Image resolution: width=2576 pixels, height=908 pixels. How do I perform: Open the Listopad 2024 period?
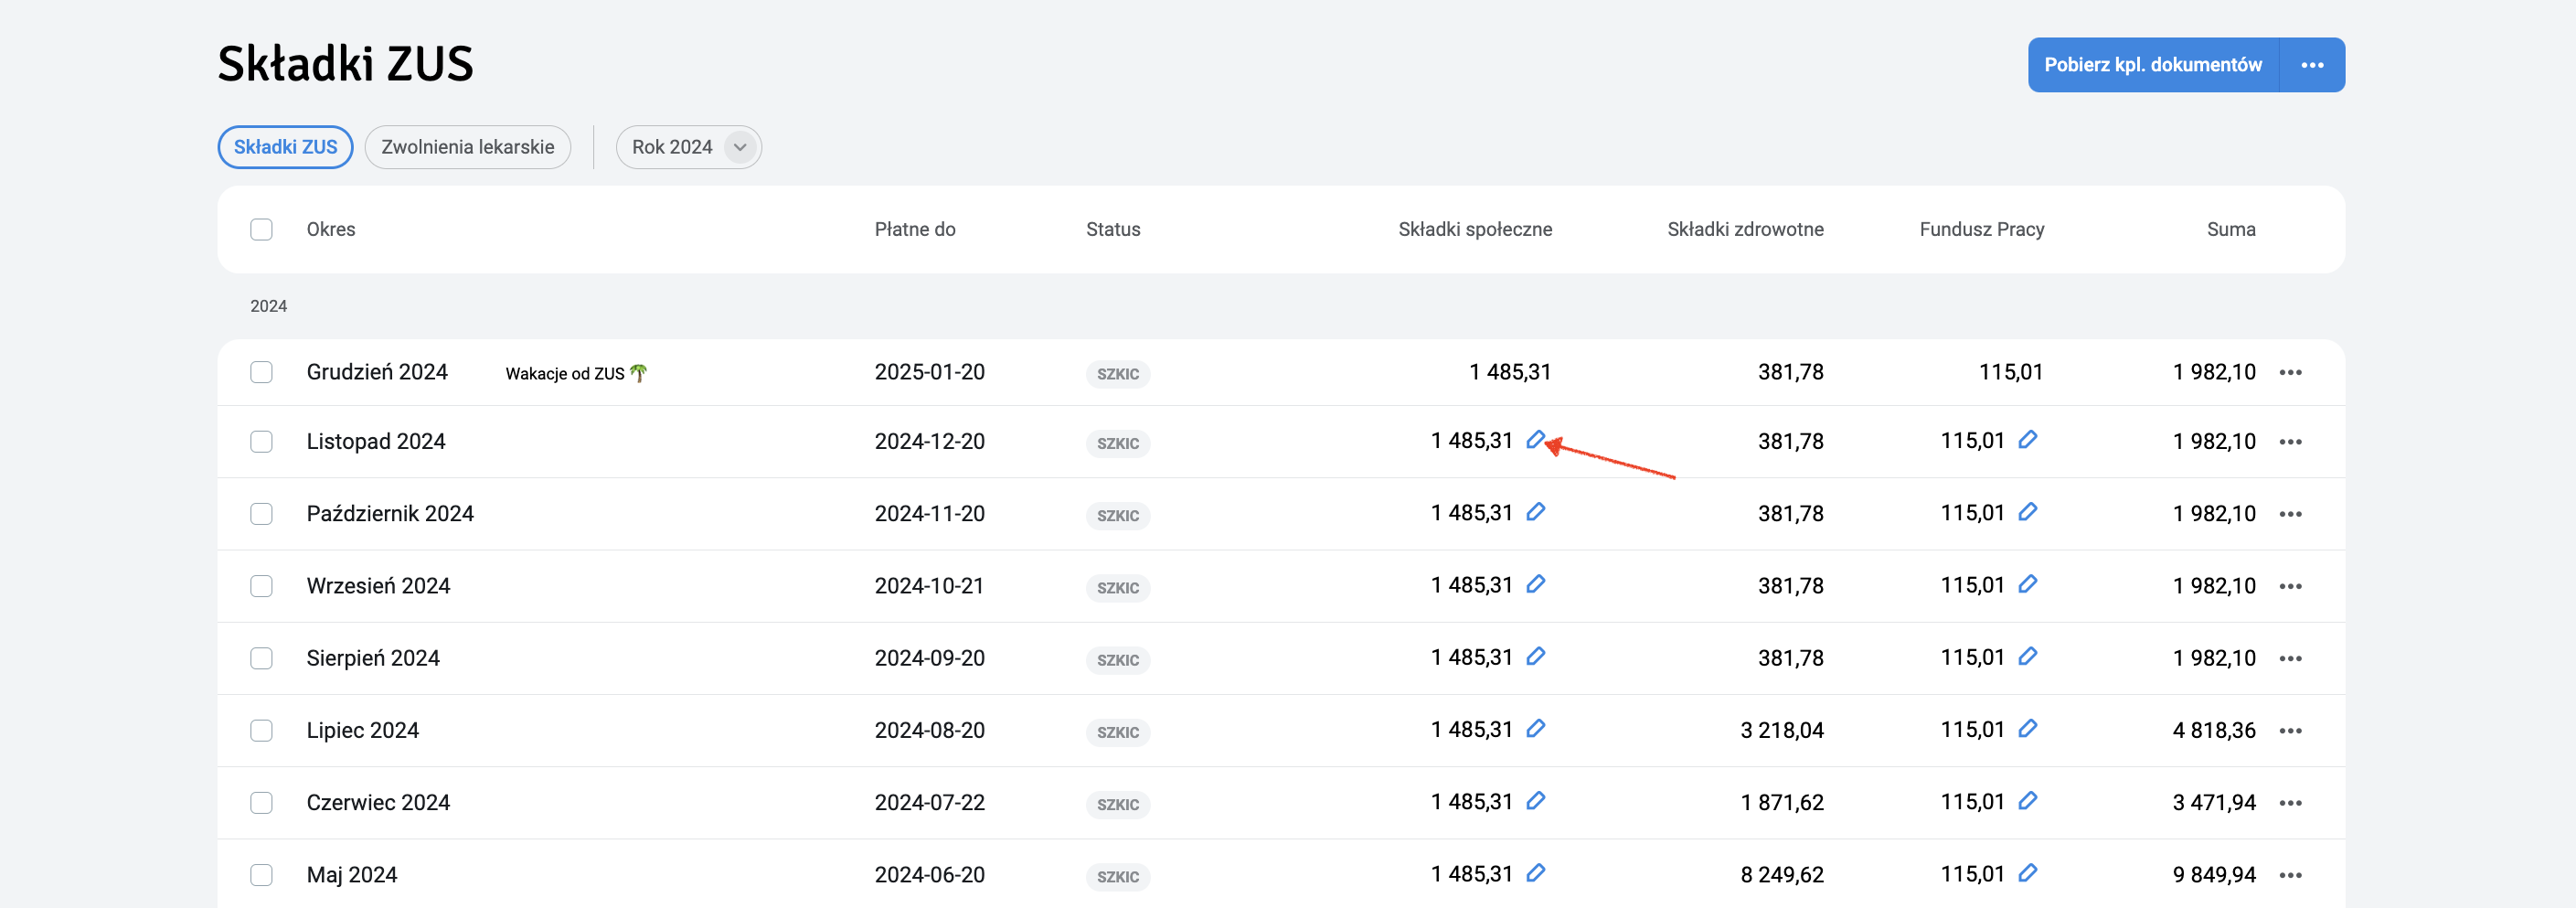376,441
